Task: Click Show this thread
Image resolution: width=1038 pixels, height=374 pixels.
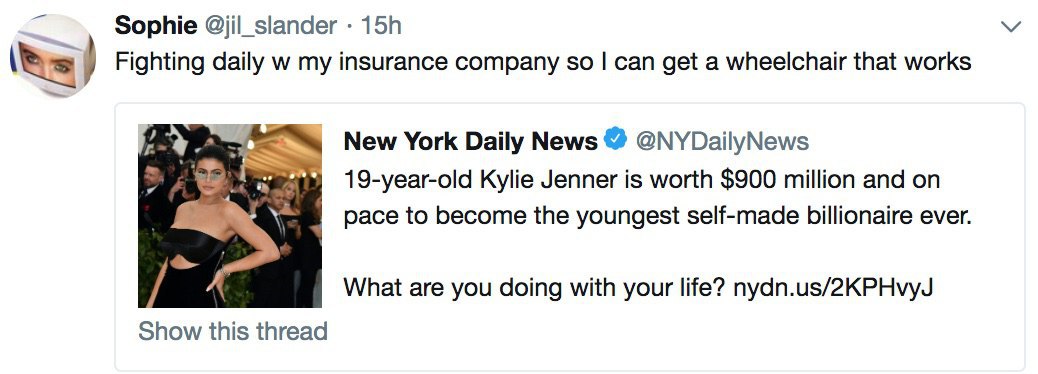Action: (233, 331)
